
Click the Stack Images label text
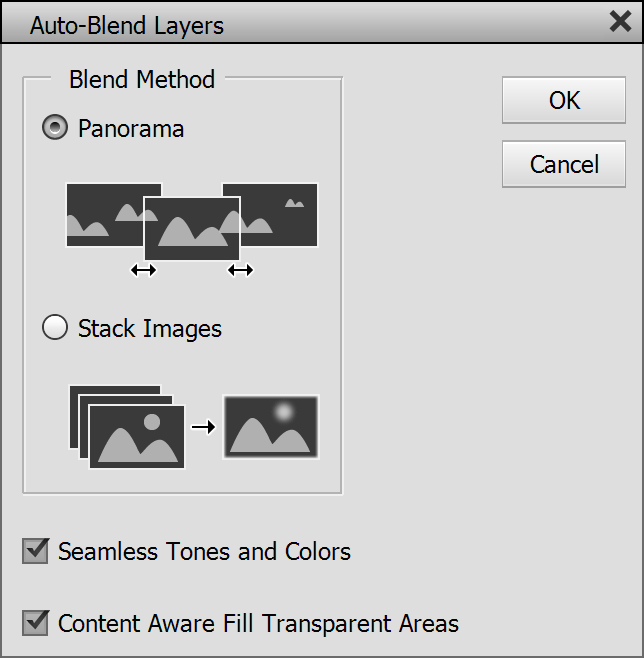(150, 329)
